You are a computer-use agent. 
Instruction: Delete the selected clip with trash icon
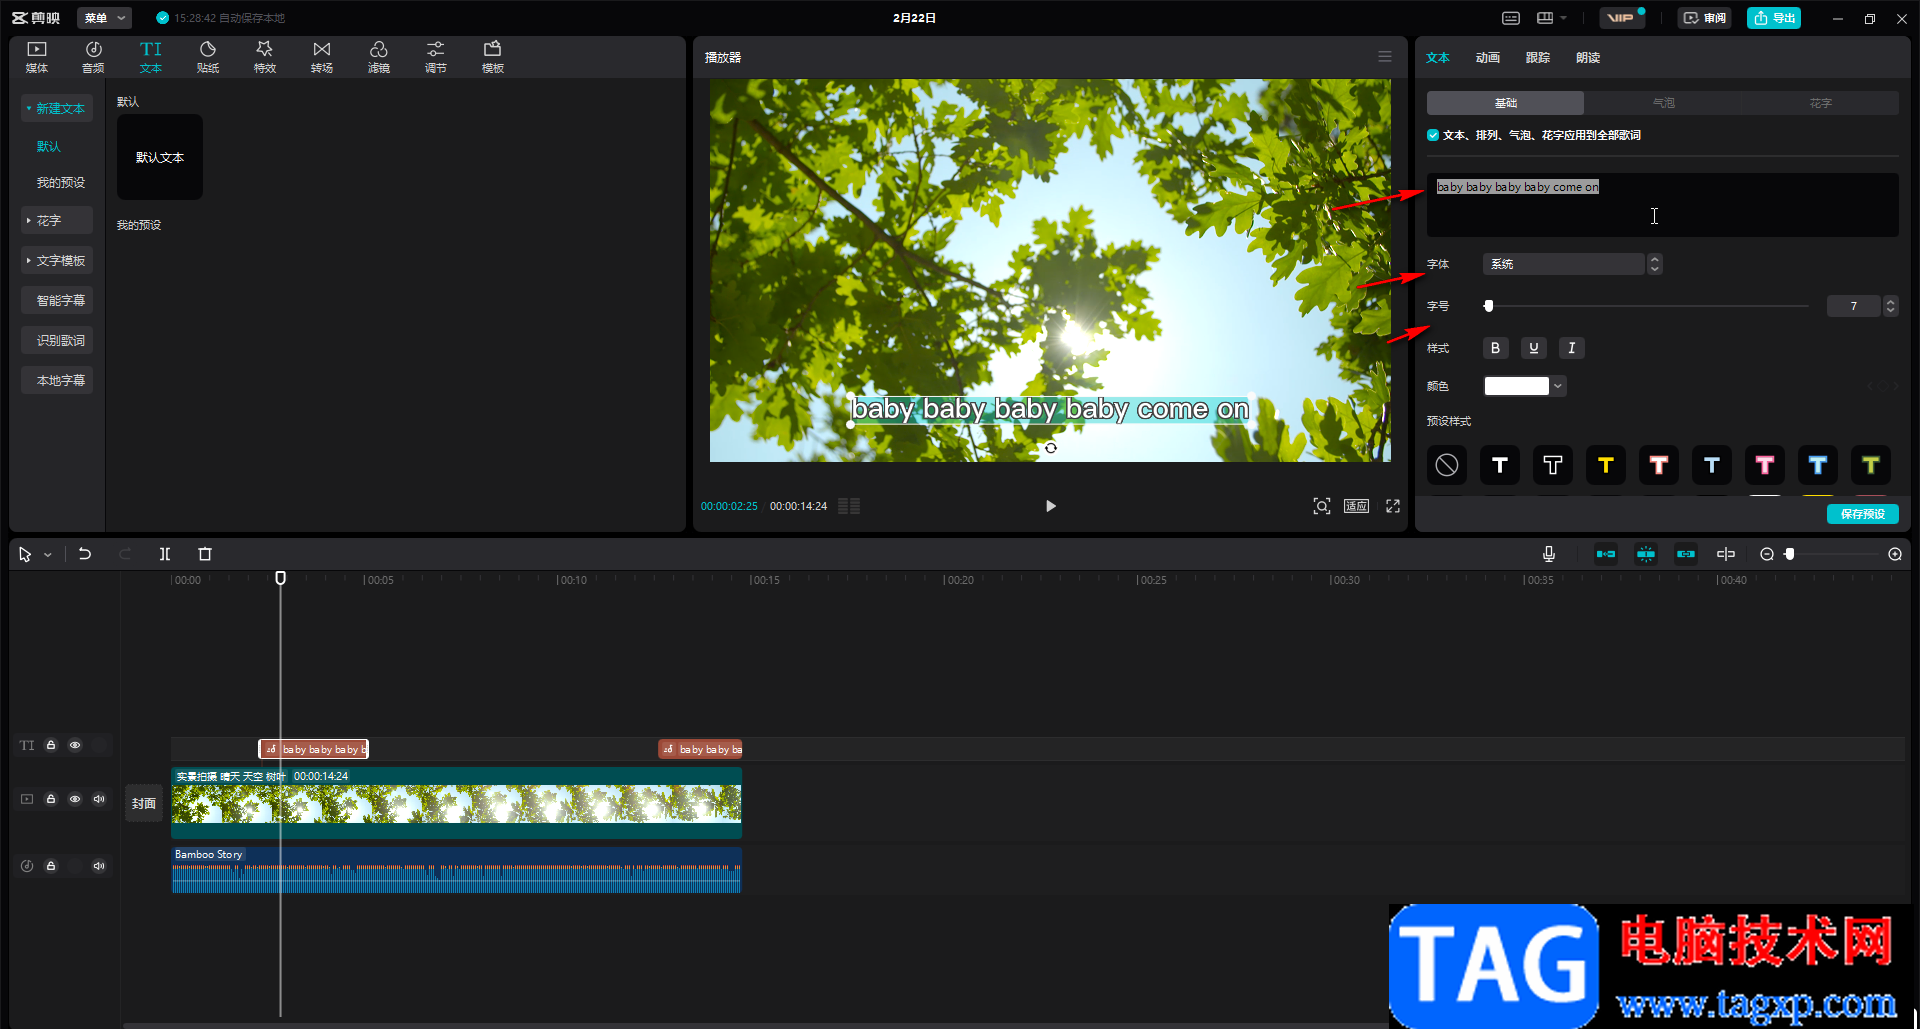(x=205, y=554)
